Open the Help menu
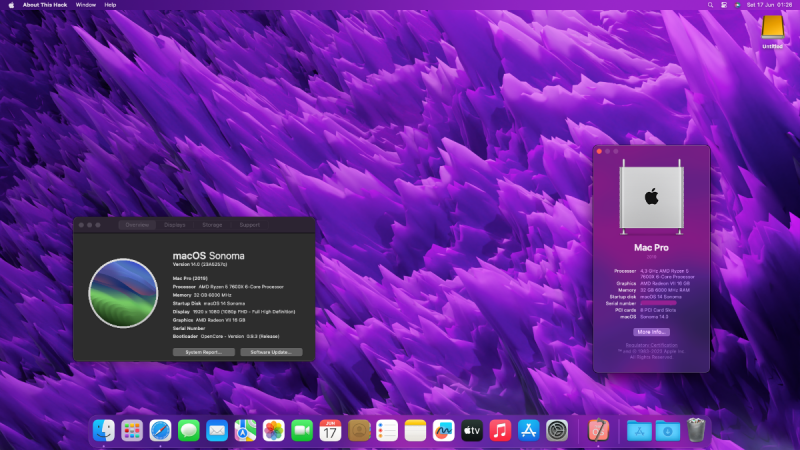Viewport: 800px width, 450px height. pos(110,5)
